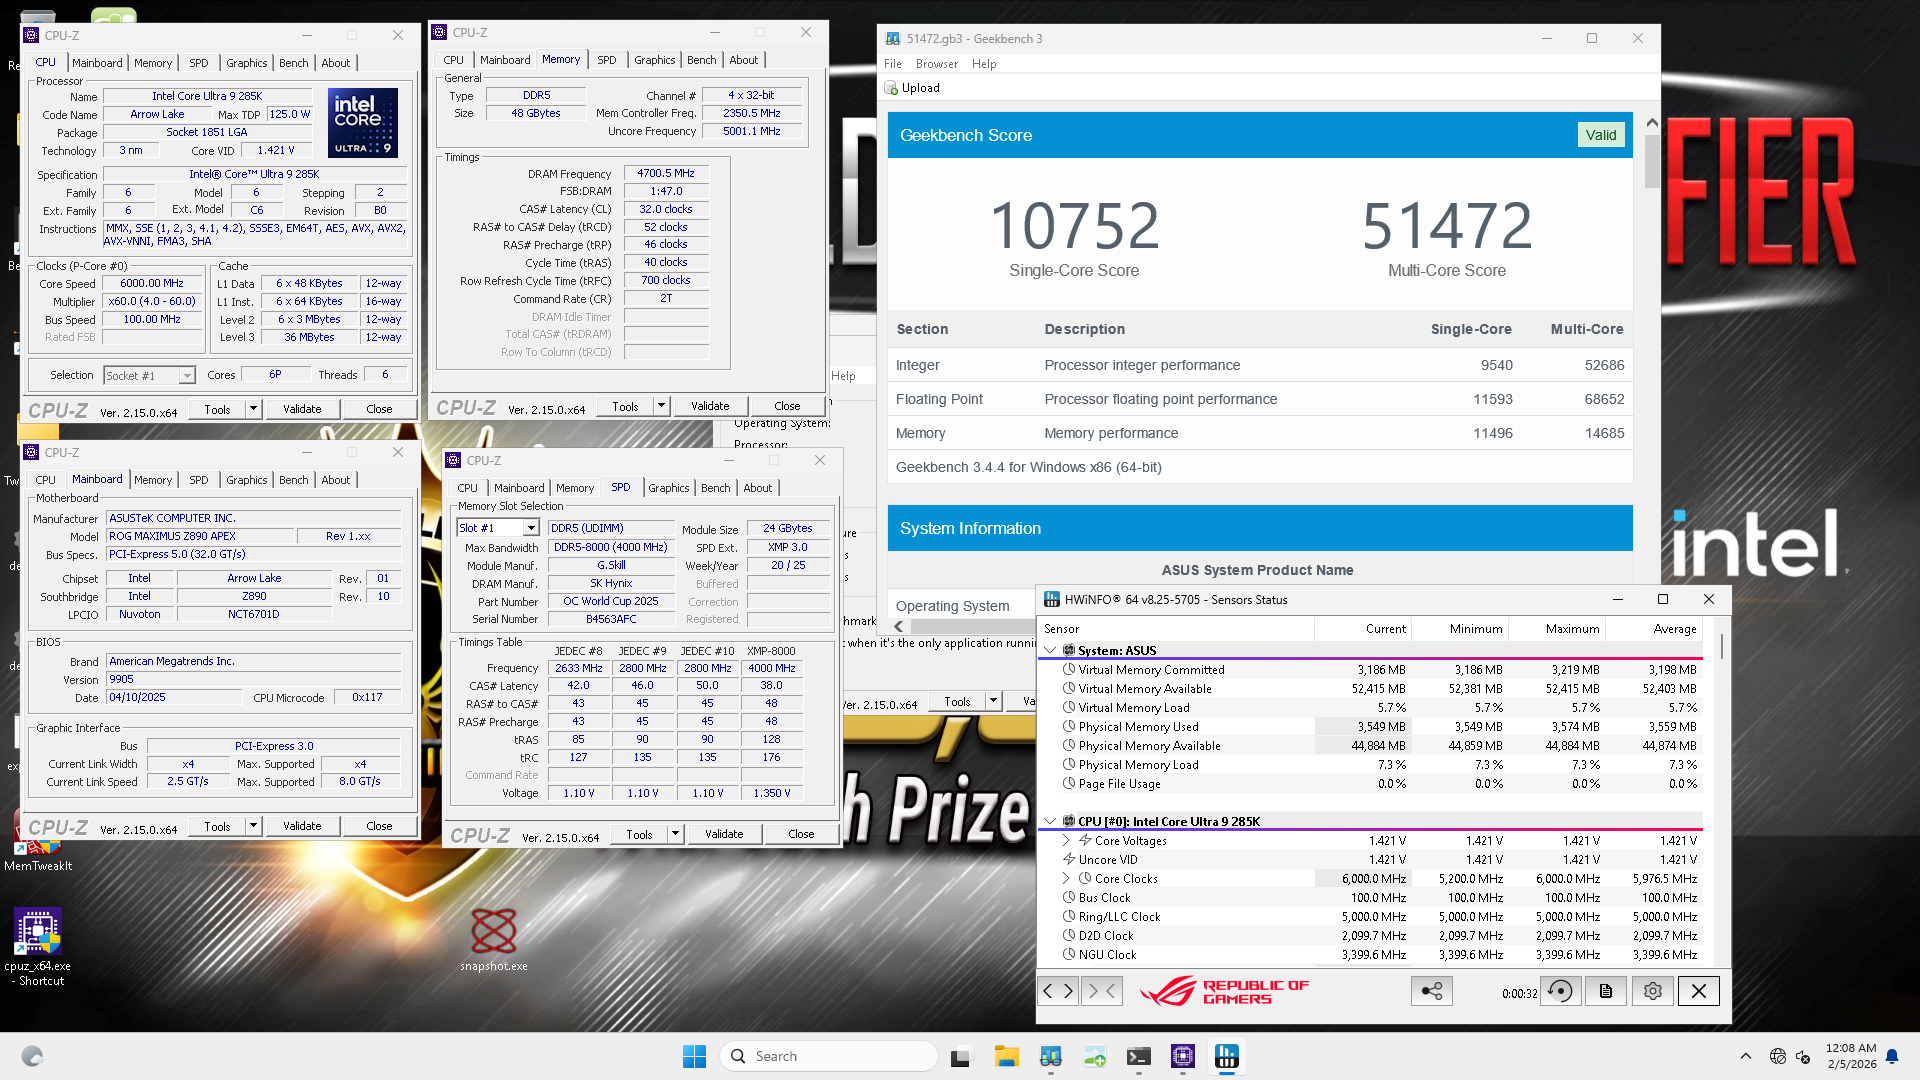
Task: Click the Windows Start button
Action: click(694, 1056)
